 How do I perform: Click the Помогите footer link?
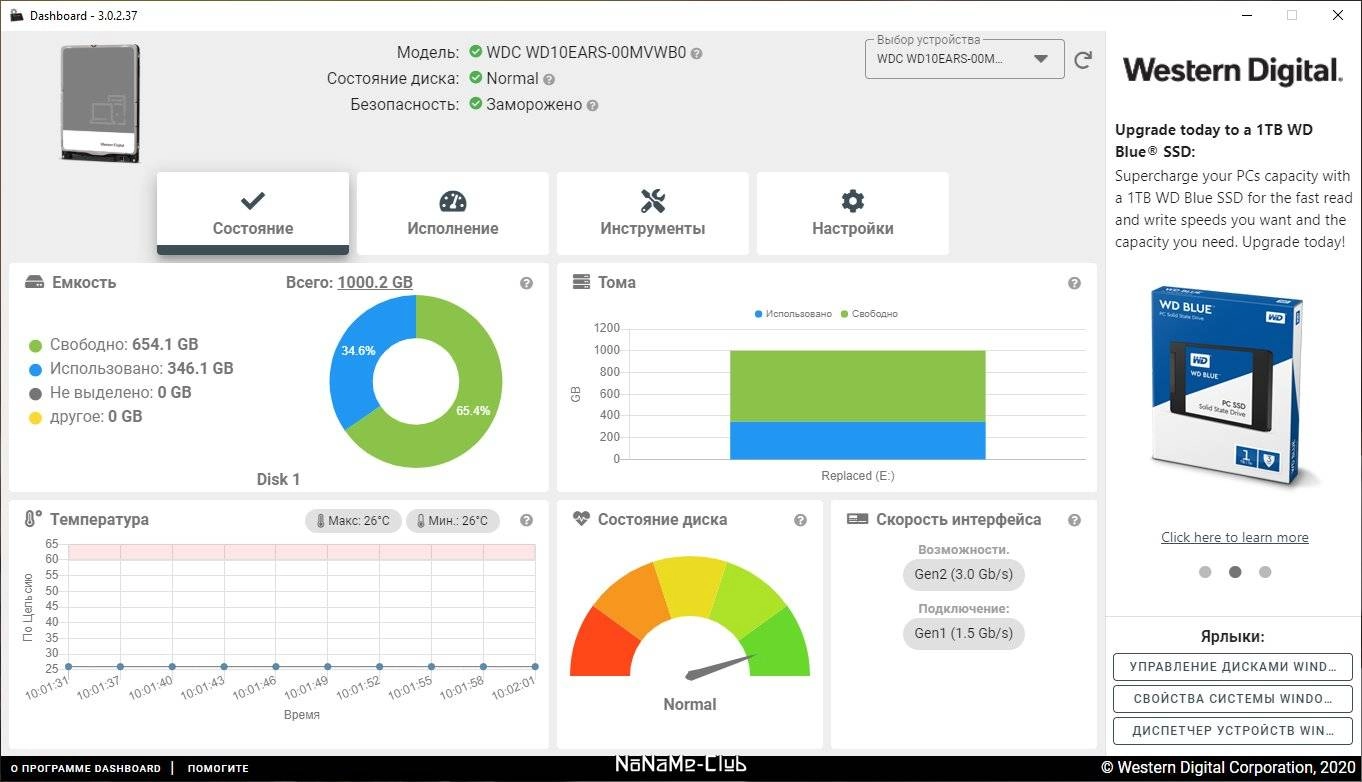218,769
